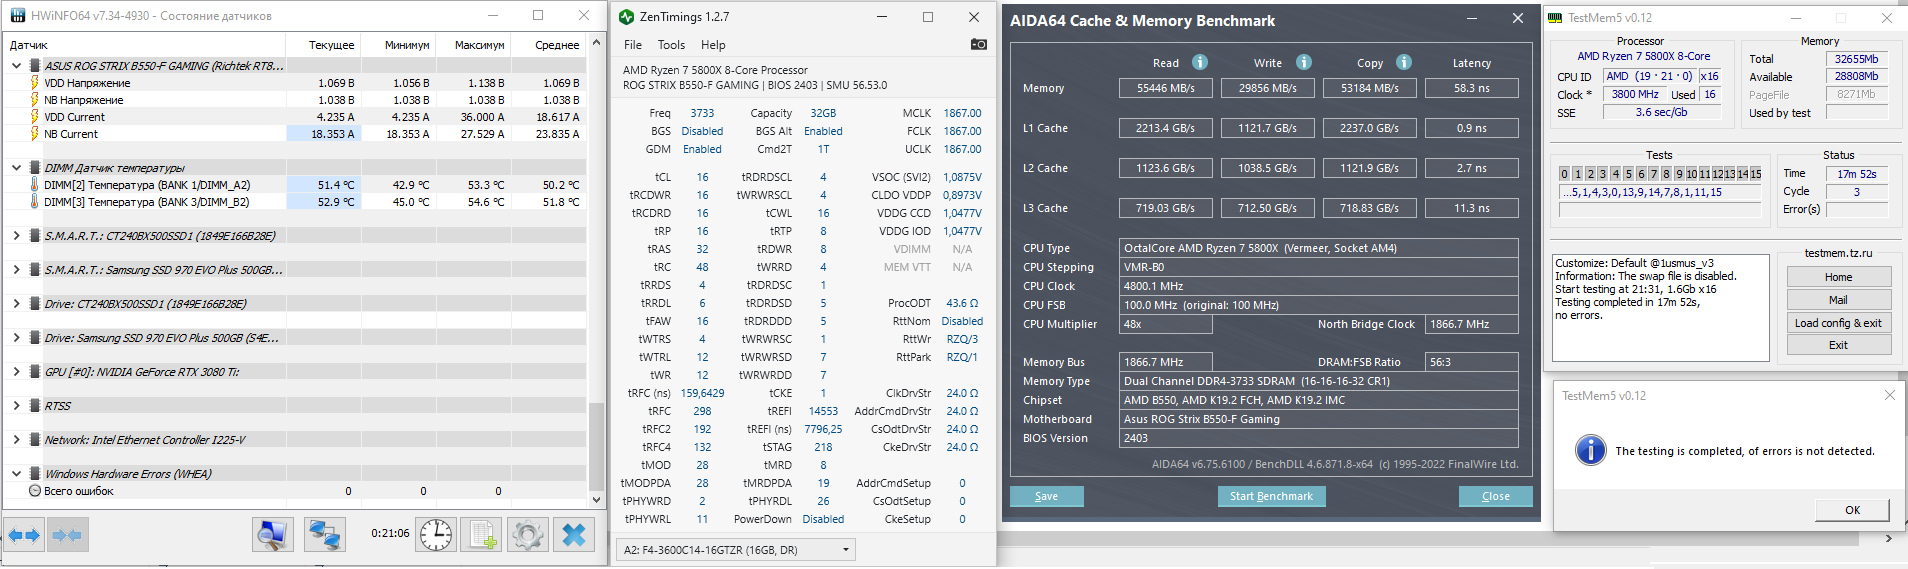Click Start Benchmark in AIDA64
This screenshot has width=1908, height=569.
[1271, 496]
